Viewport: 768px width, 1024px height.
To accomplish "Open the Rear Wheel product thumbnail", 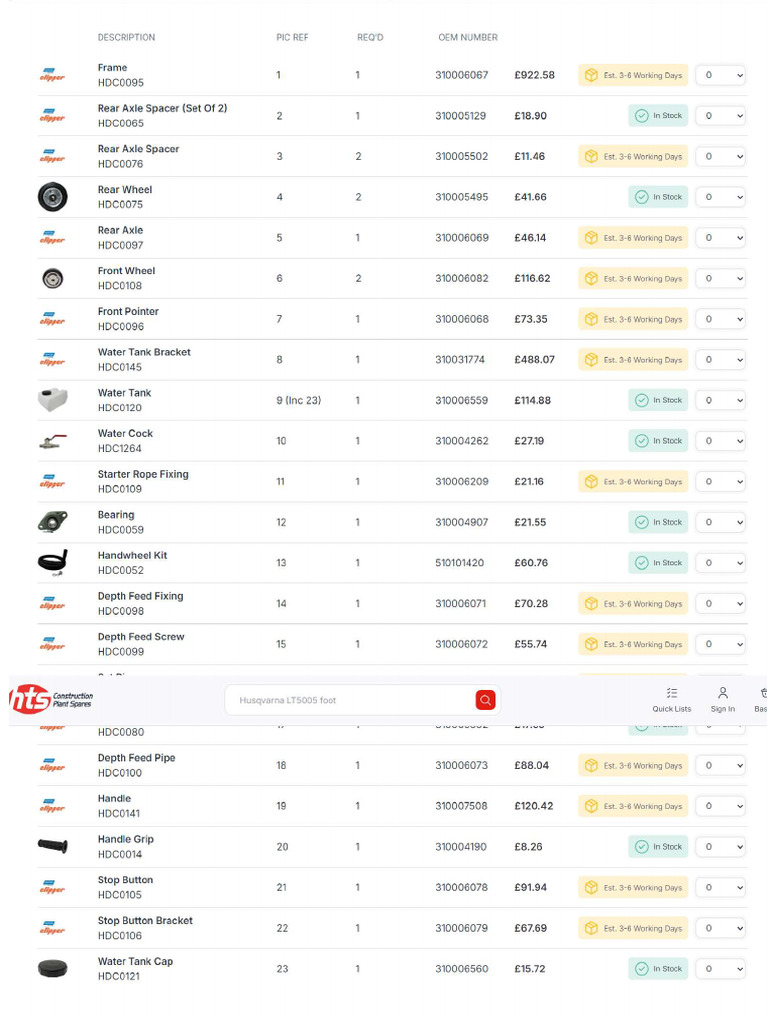I will 52,197.
